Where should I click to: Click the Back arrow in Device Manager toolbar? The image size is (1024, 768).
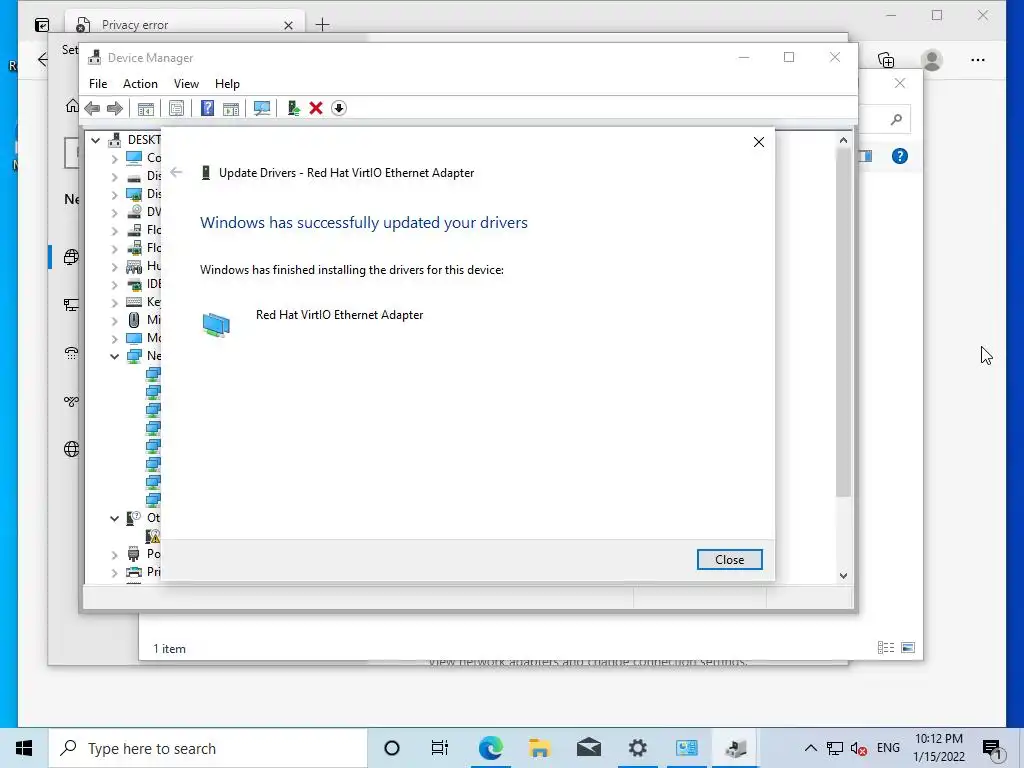click(92, 108)
